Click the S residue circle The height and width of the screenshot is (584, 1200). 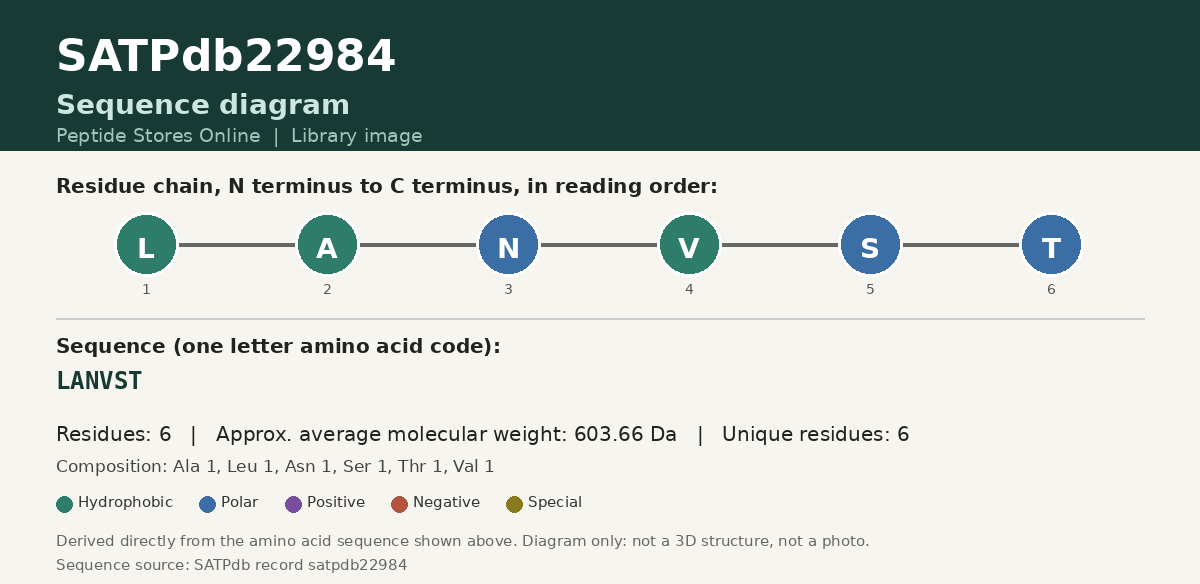click(x=870, y=245)
